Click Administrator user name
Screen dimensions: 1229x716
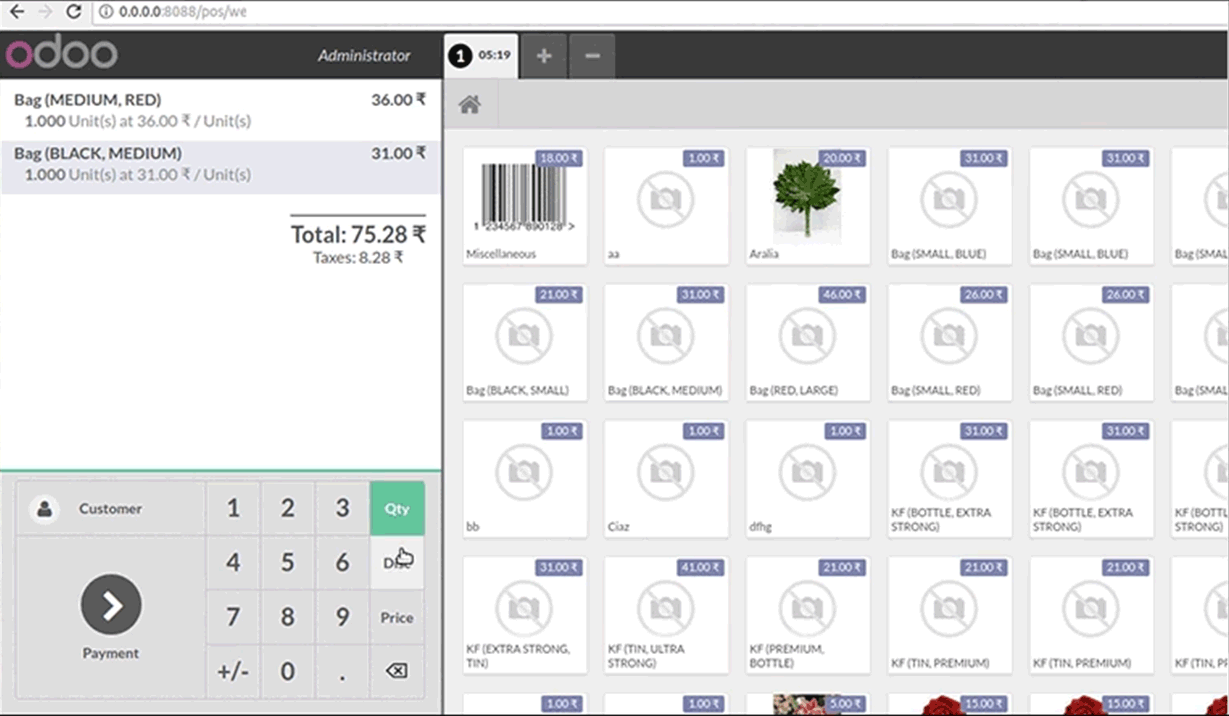(x=364, y=56)
